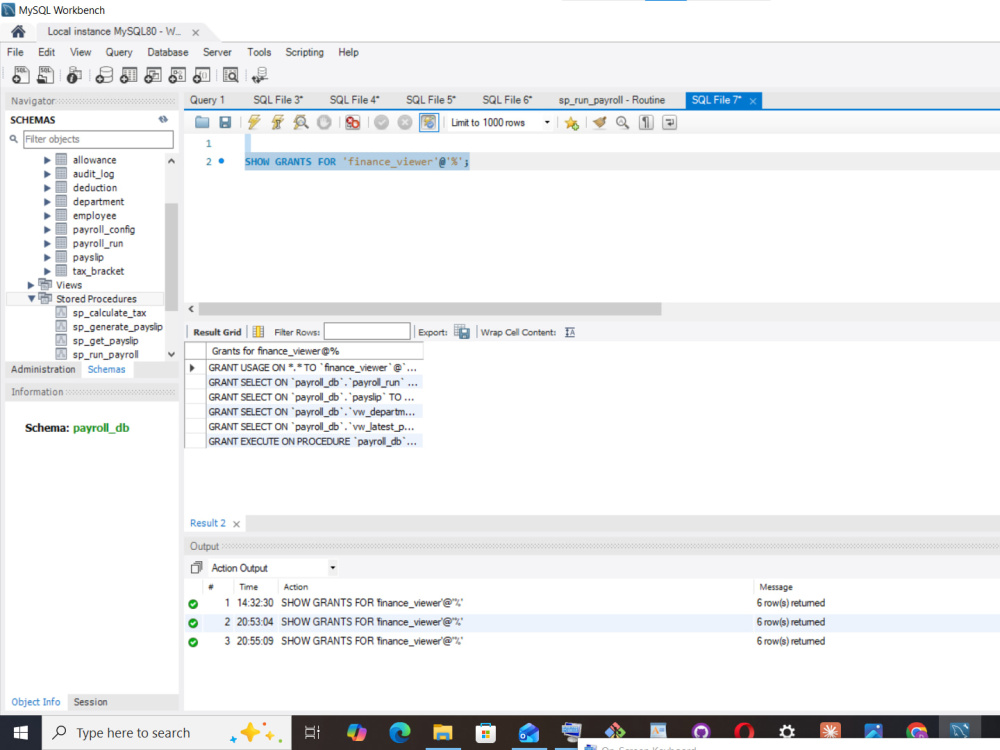The image size is (1000, 750).
Task: Commit the transaction icon
Action: tap(381, 122)
